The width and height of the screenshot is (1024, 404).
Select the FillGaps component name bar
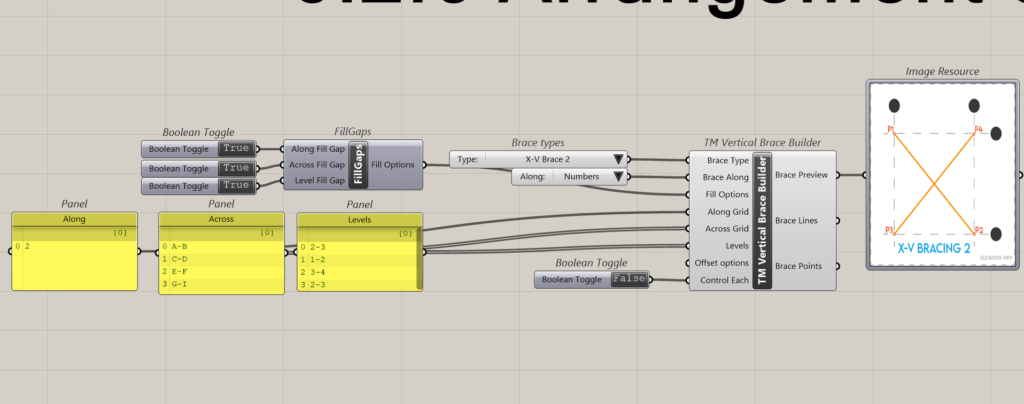(357, 164)
